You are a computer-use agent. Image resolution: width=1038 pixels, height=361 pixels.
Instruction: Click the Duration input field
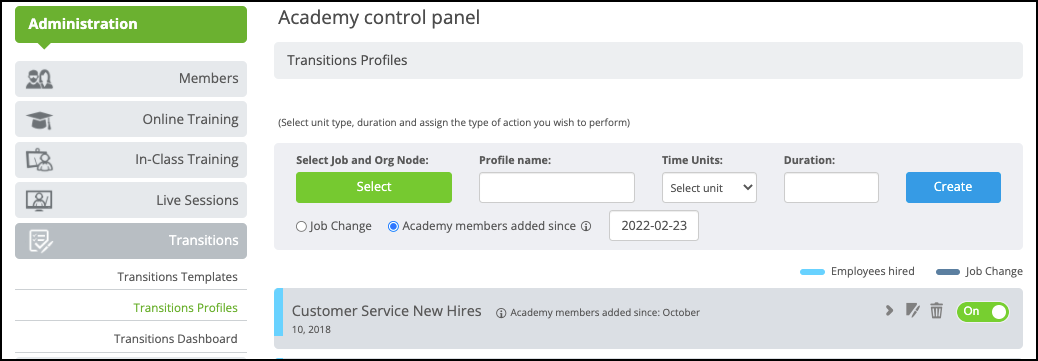tap(831, 187)
